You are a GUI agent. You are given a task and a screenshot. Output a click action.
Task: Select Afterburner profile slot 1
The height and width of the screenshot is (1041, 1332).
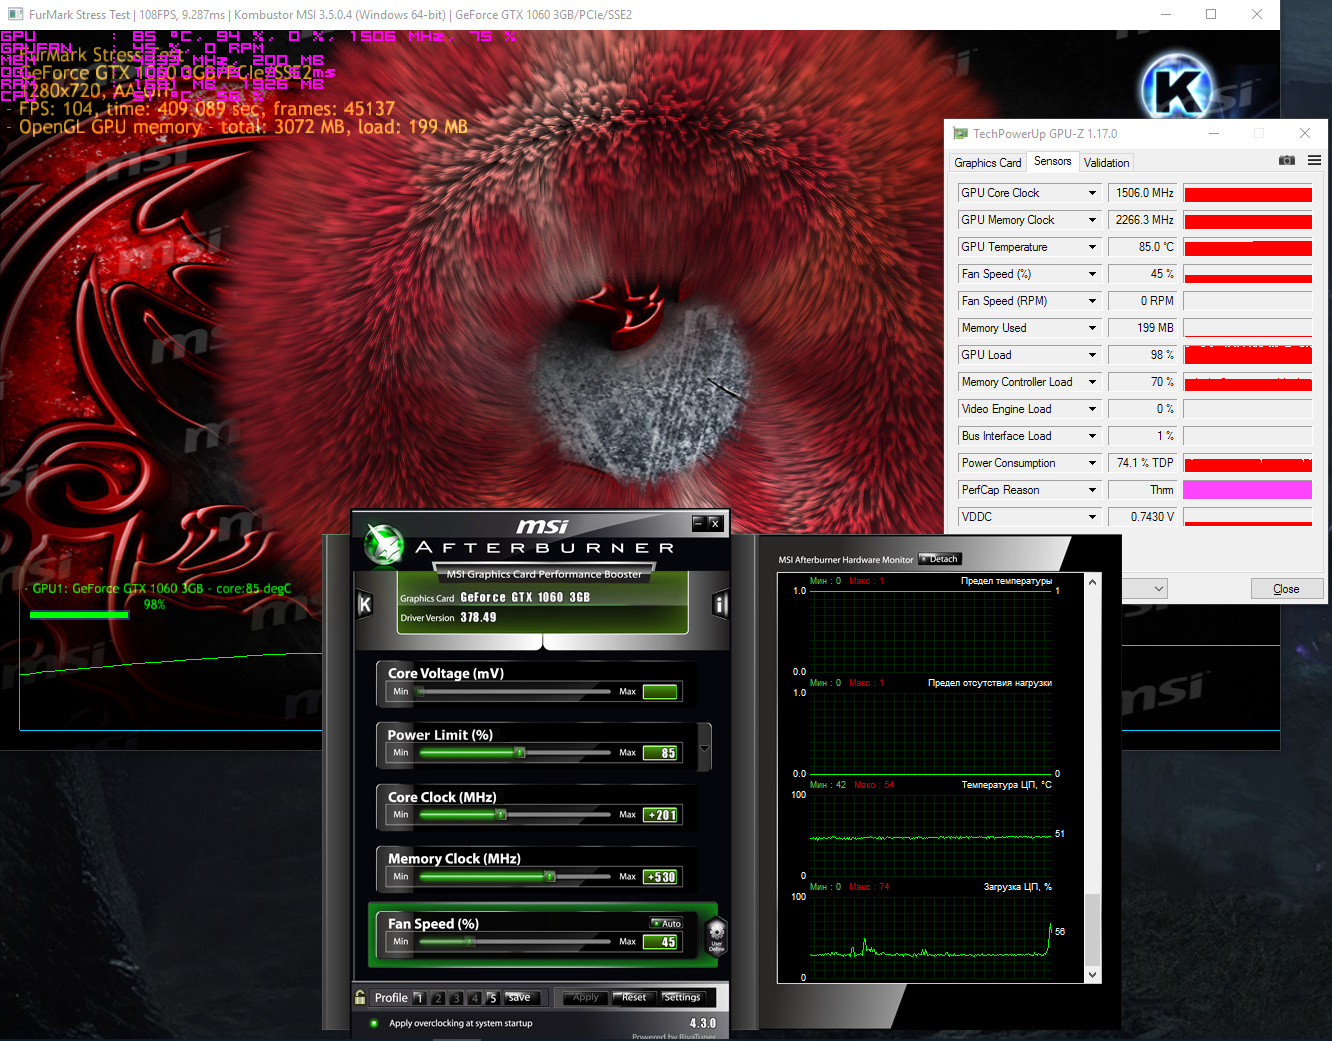[x=419, y=998]
